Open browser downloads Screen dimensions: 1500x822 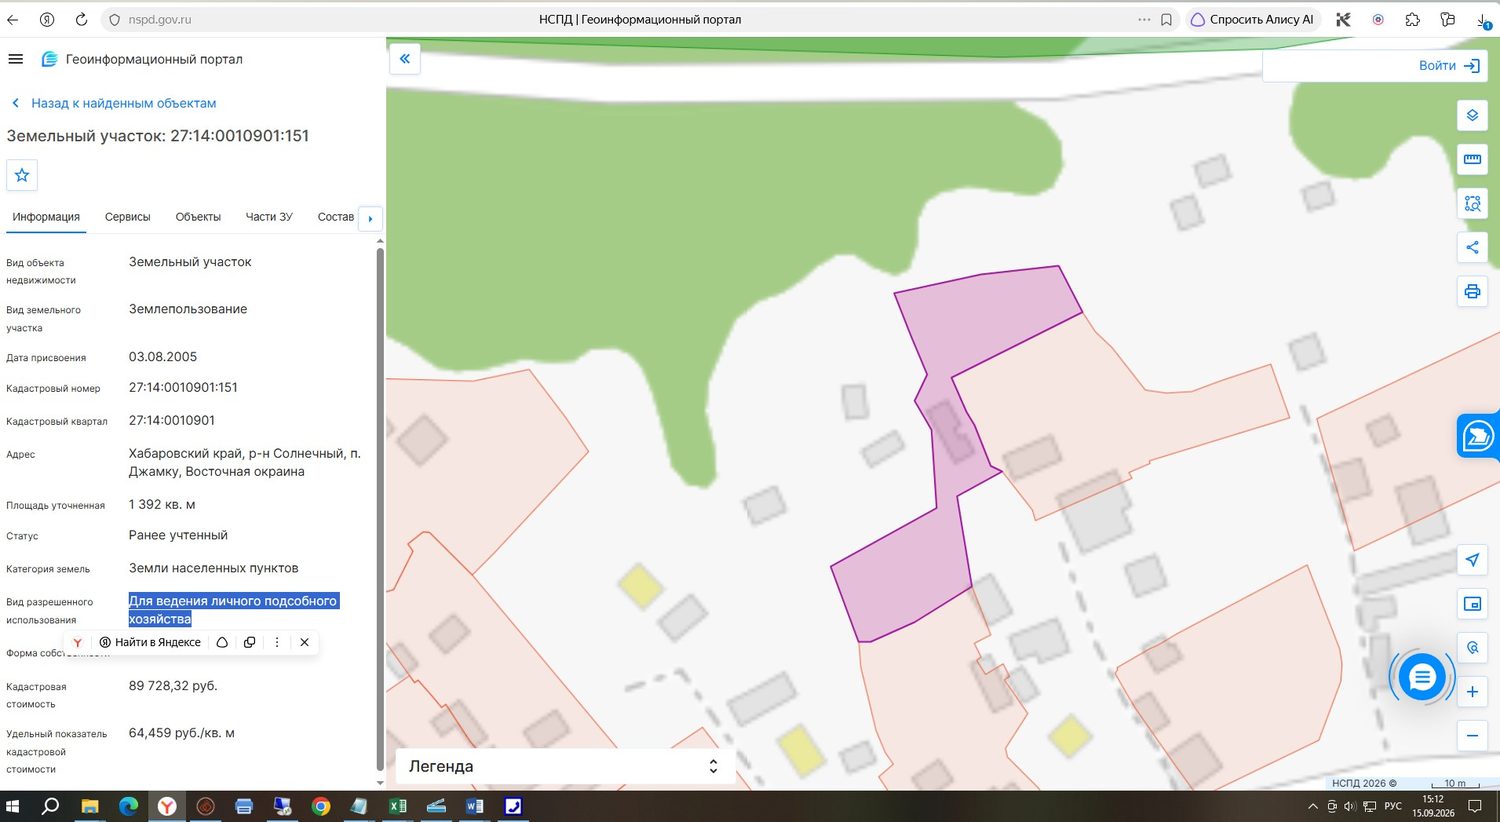click(1483, 20)
